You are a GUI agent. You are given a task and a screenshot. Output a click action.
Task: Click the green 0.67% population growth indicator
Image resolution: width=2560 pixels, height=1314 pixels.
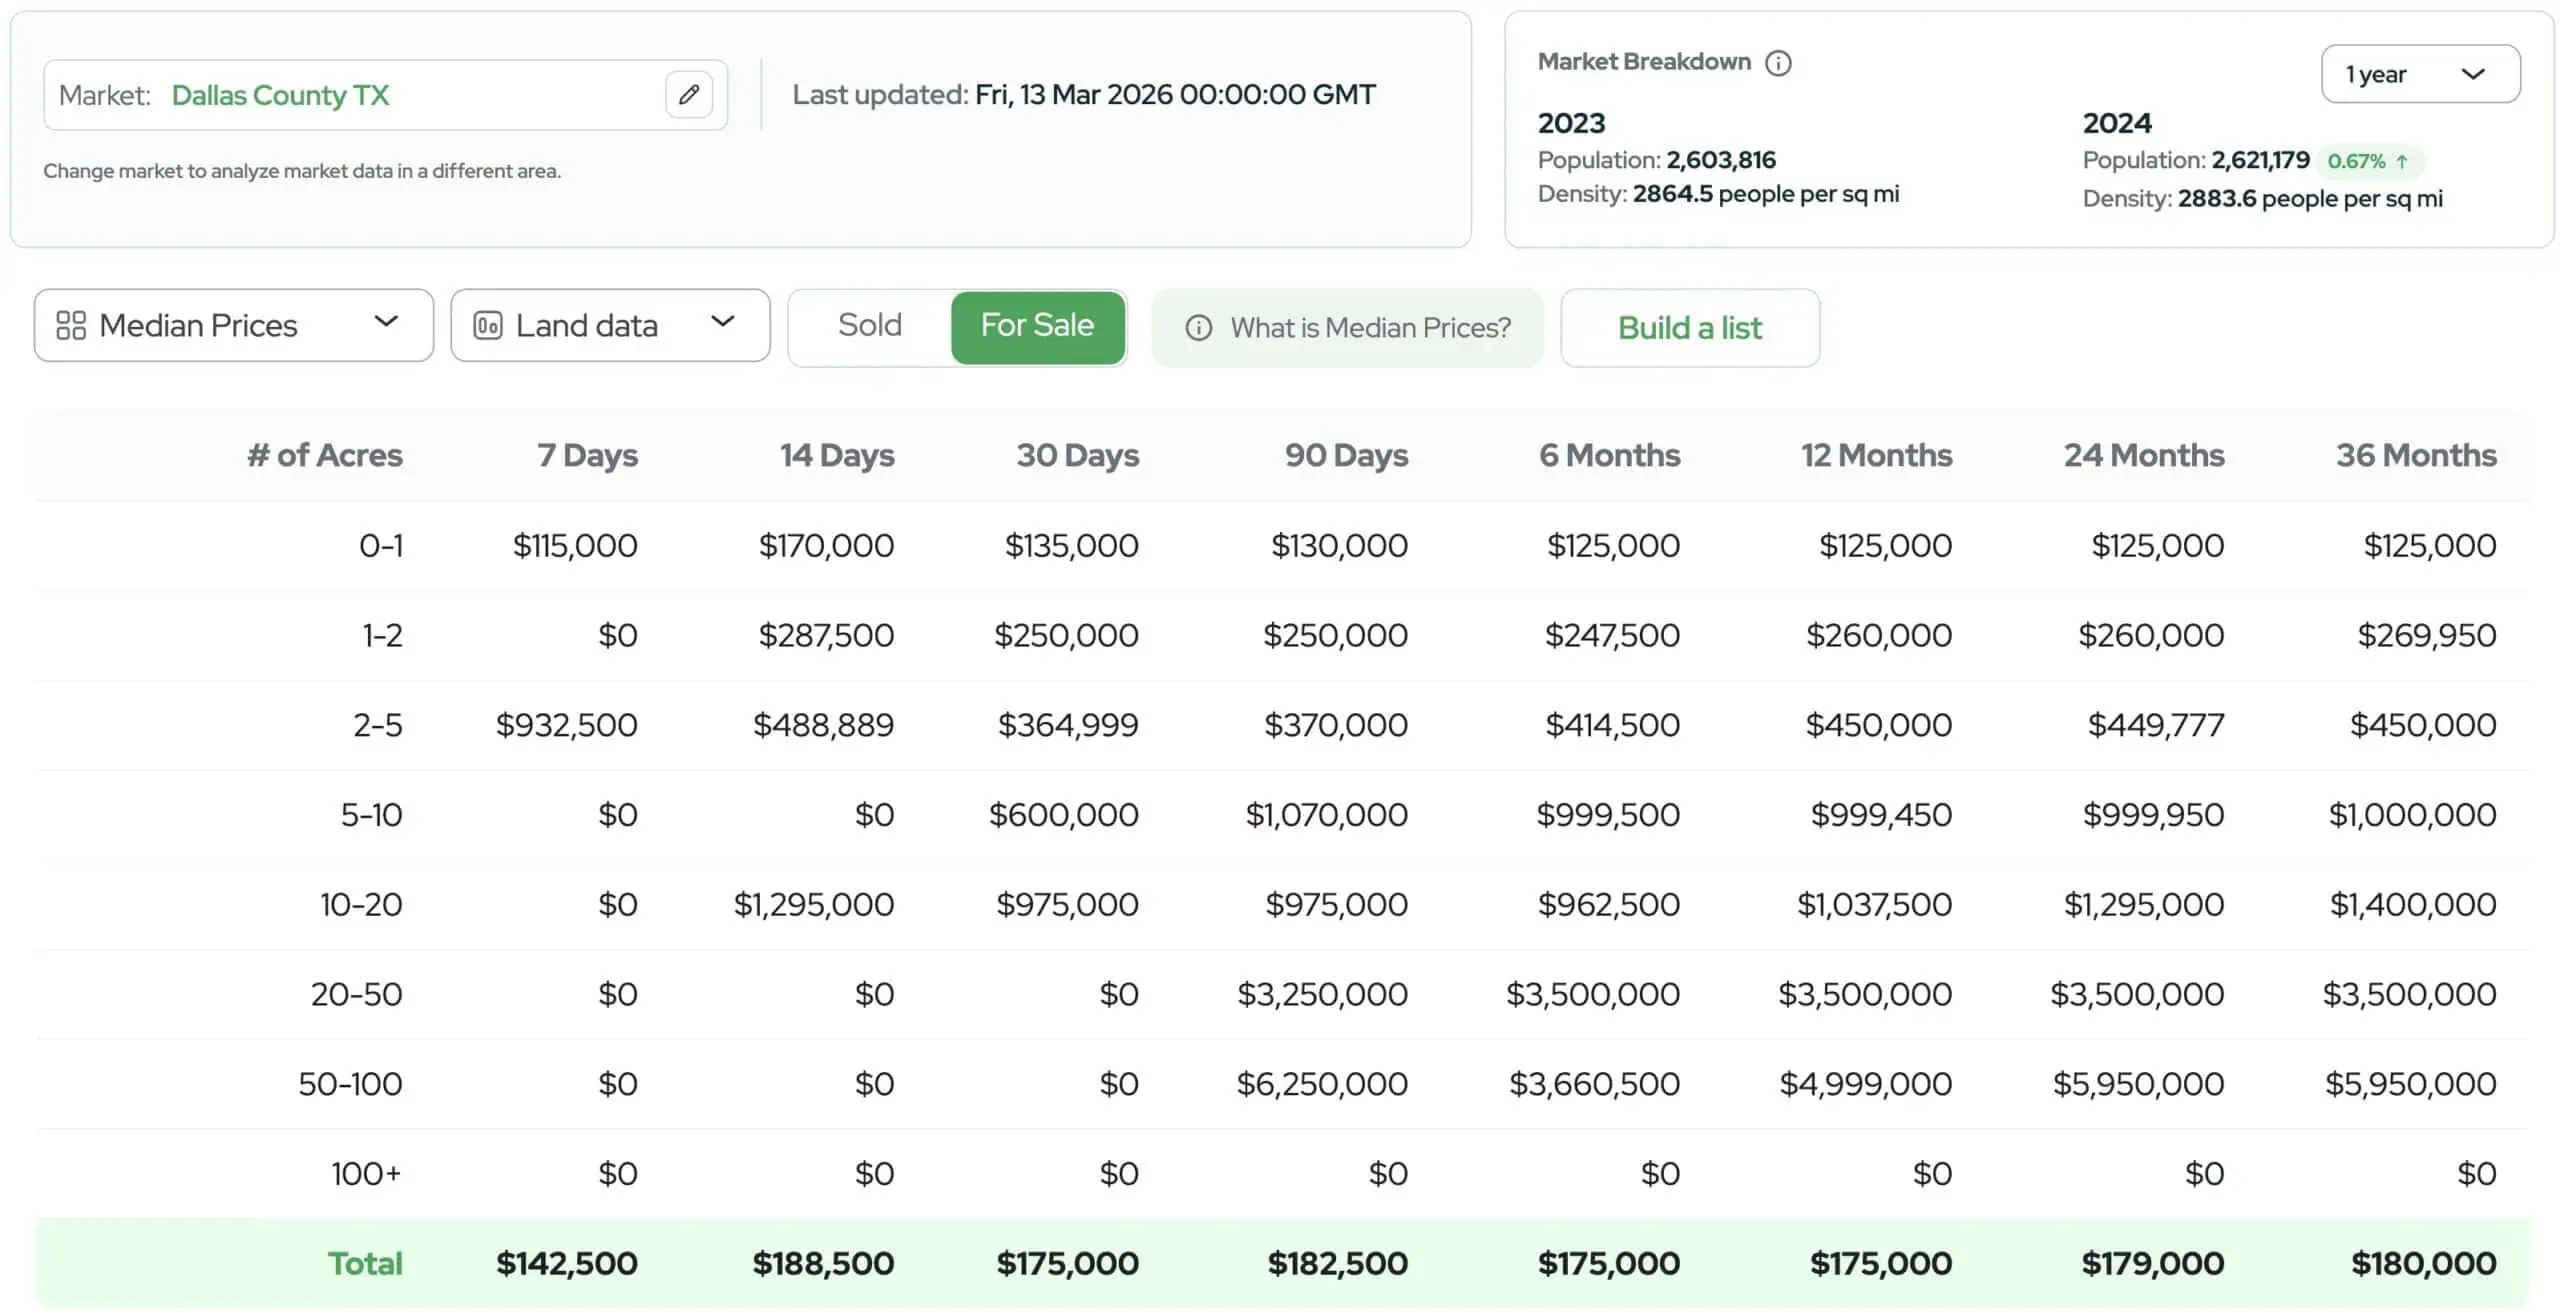2369,160
